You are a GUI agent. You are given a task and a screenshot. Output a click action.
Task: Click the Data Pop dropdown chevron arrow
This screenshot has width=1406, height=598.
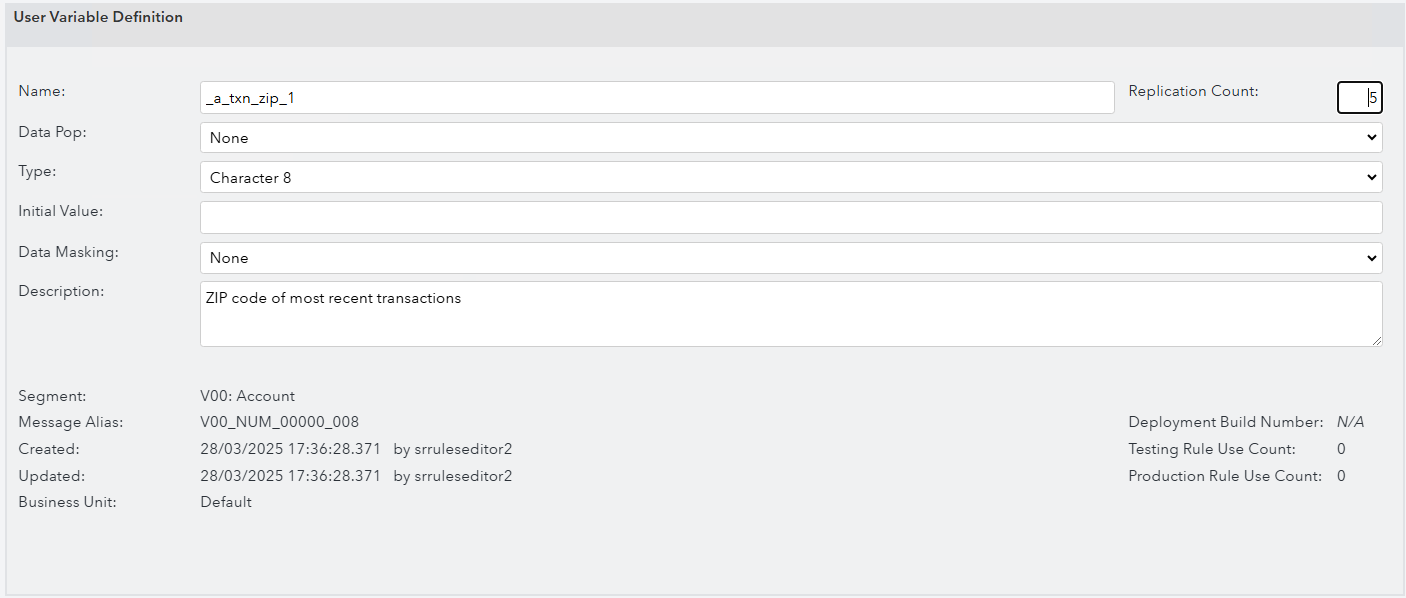1372,137
